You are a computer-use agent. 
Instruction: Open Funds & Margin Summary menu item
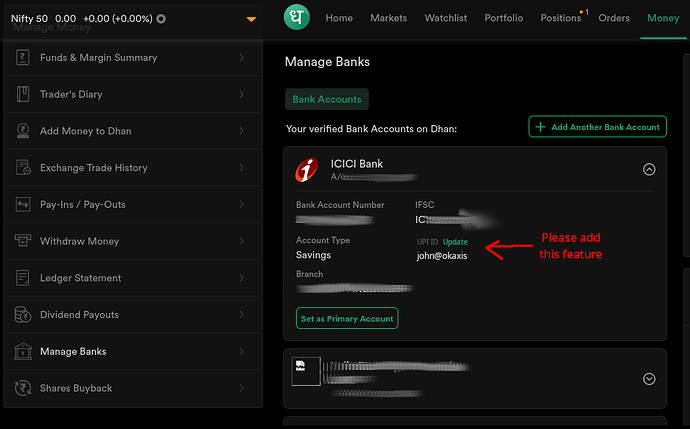pos(133,58)
